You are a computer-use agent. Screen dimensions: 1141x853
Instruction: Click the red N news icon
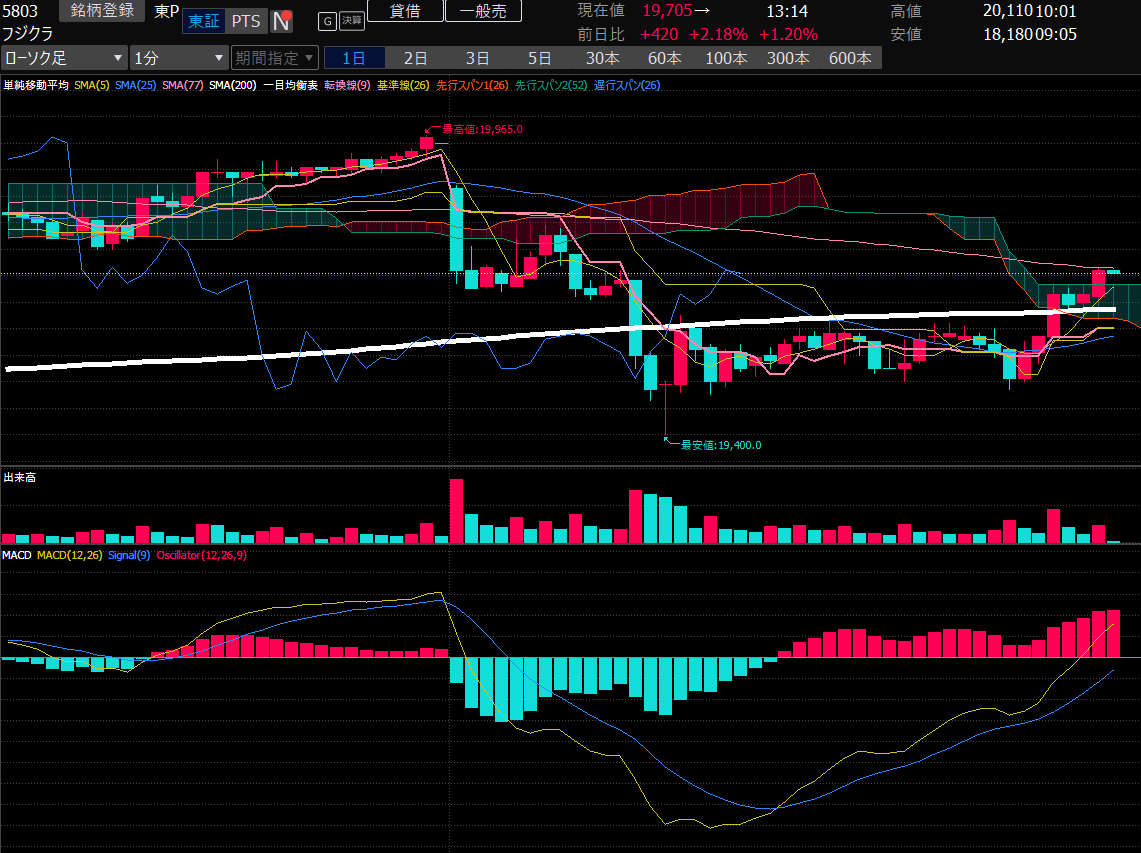[282, 21]
